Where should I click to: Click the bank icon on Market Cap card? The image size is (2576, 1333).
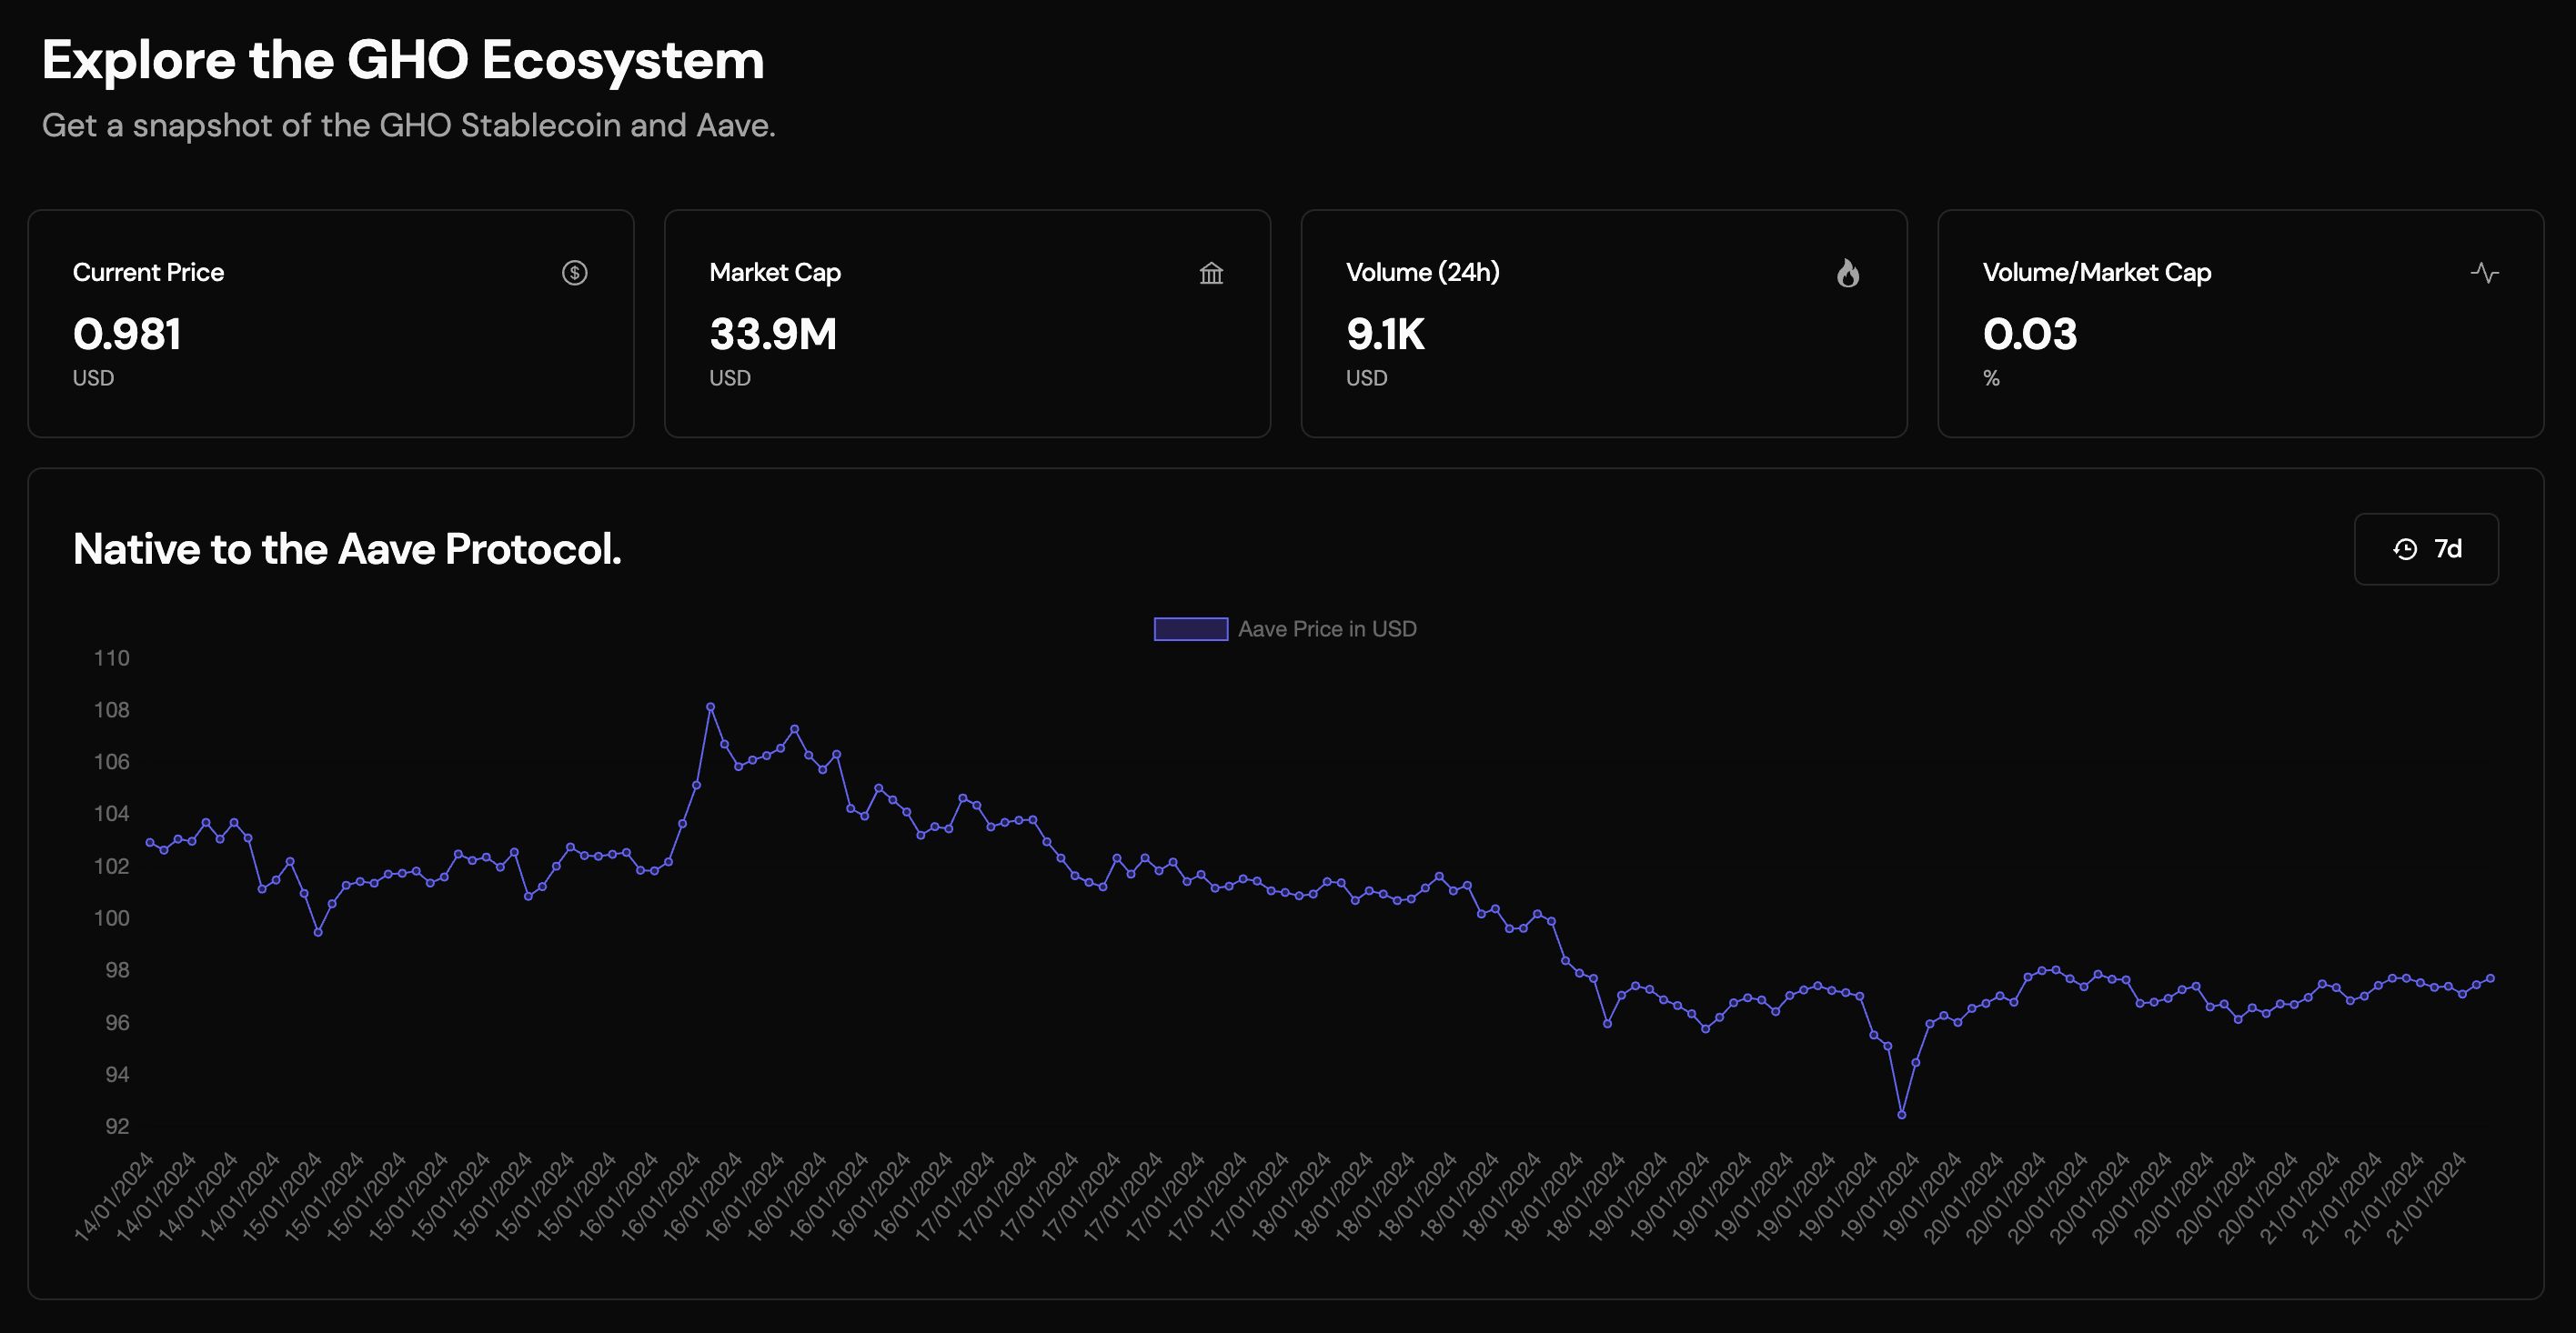pos(1211,273)
